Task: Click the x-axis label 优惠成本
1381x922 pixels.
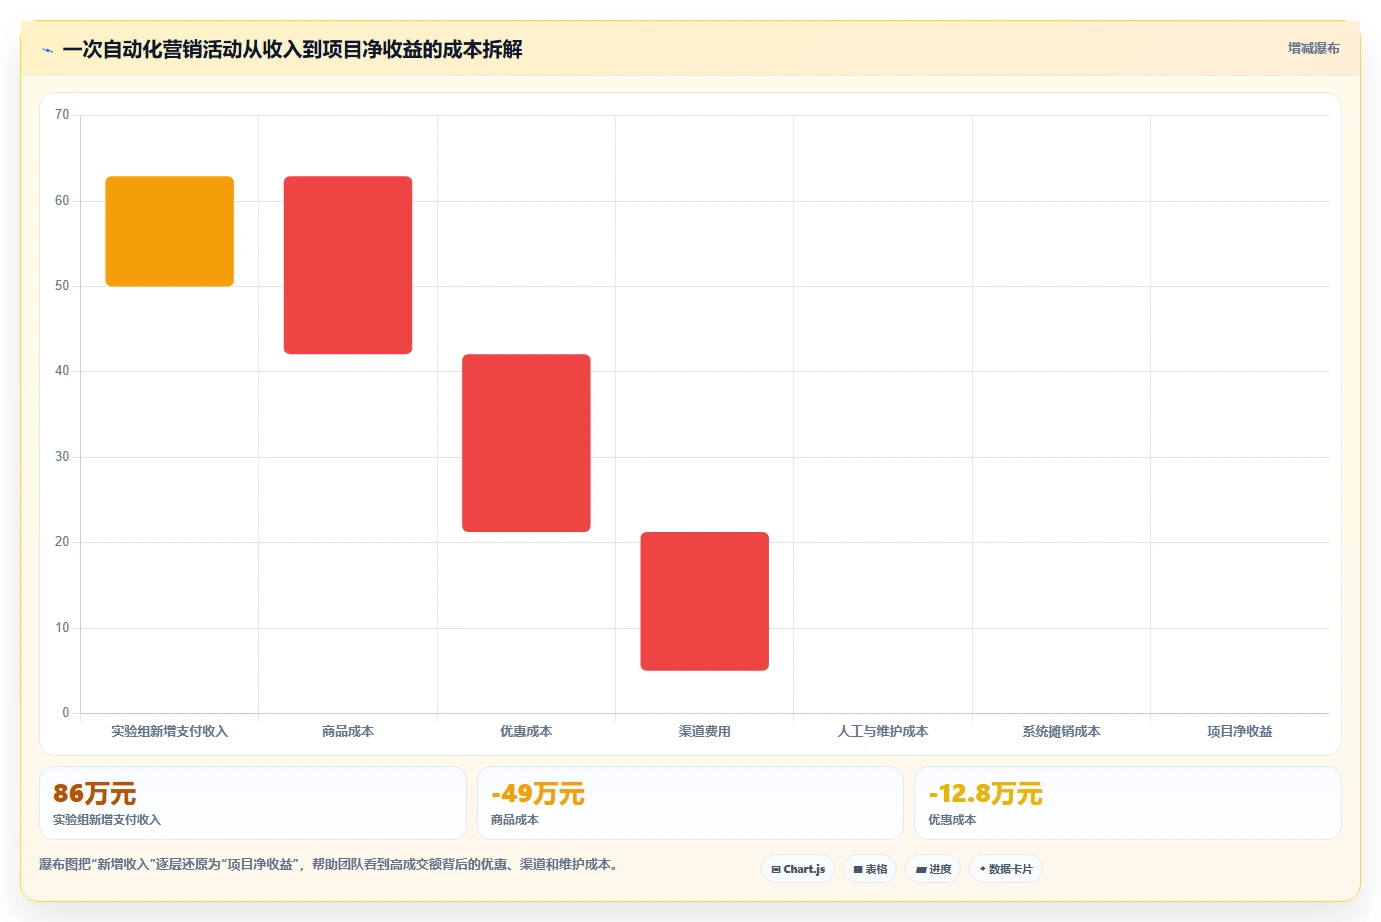Action: coord(526,731)
